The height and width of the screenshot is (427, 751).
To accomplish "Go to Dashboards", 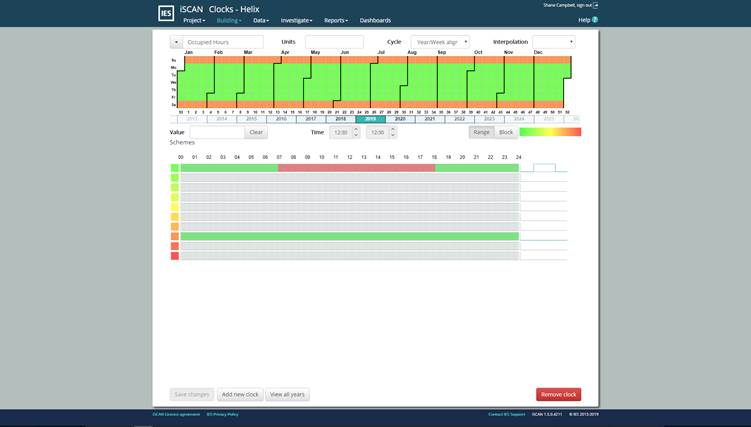I will (375, 21).
